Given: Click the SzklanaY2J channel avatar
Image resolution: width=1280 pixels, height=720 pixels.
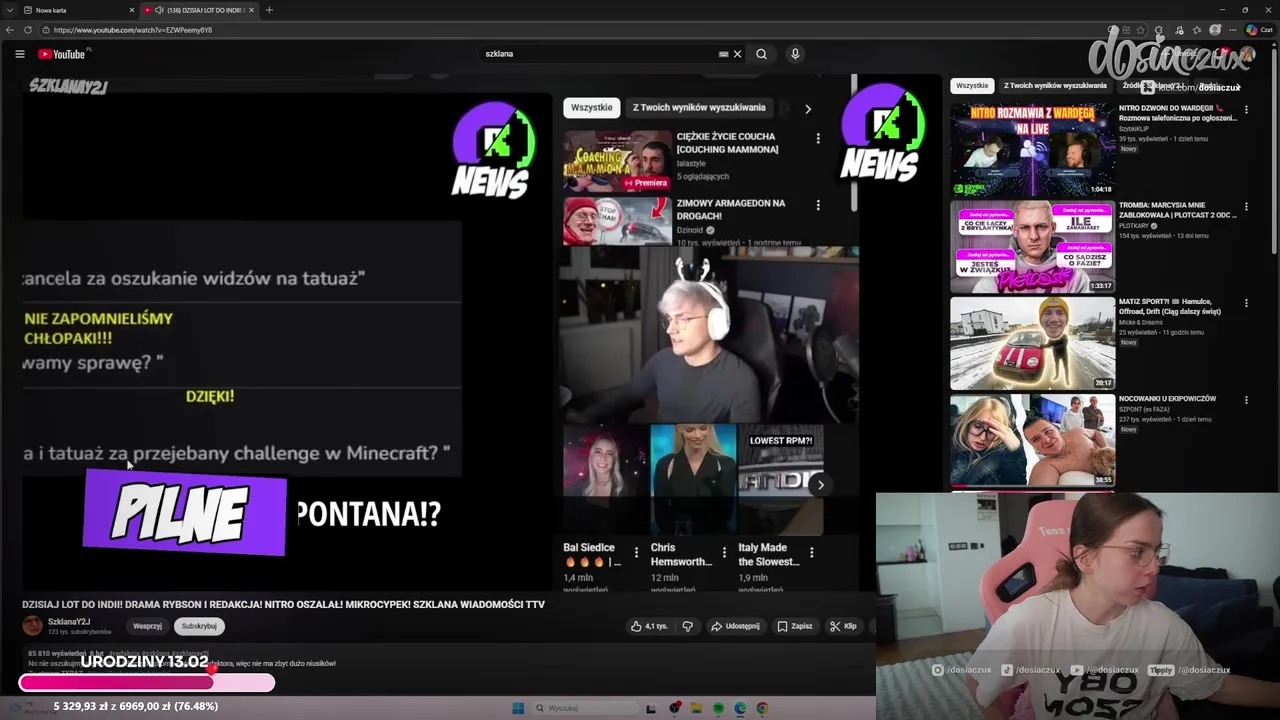Looking at the screenshot, I should click(33, 626).
